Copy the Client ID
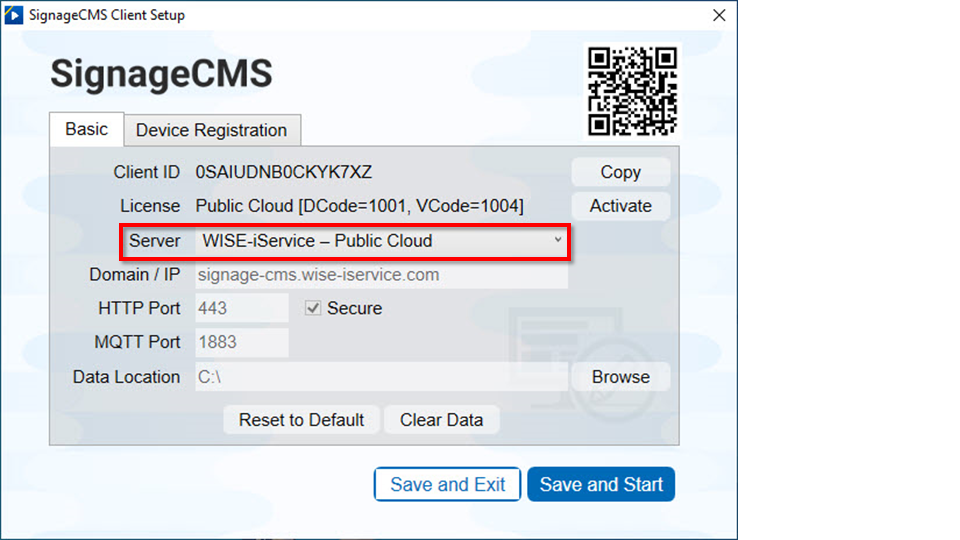This screenshot has width=960, height=540. [x=620, y=172]
